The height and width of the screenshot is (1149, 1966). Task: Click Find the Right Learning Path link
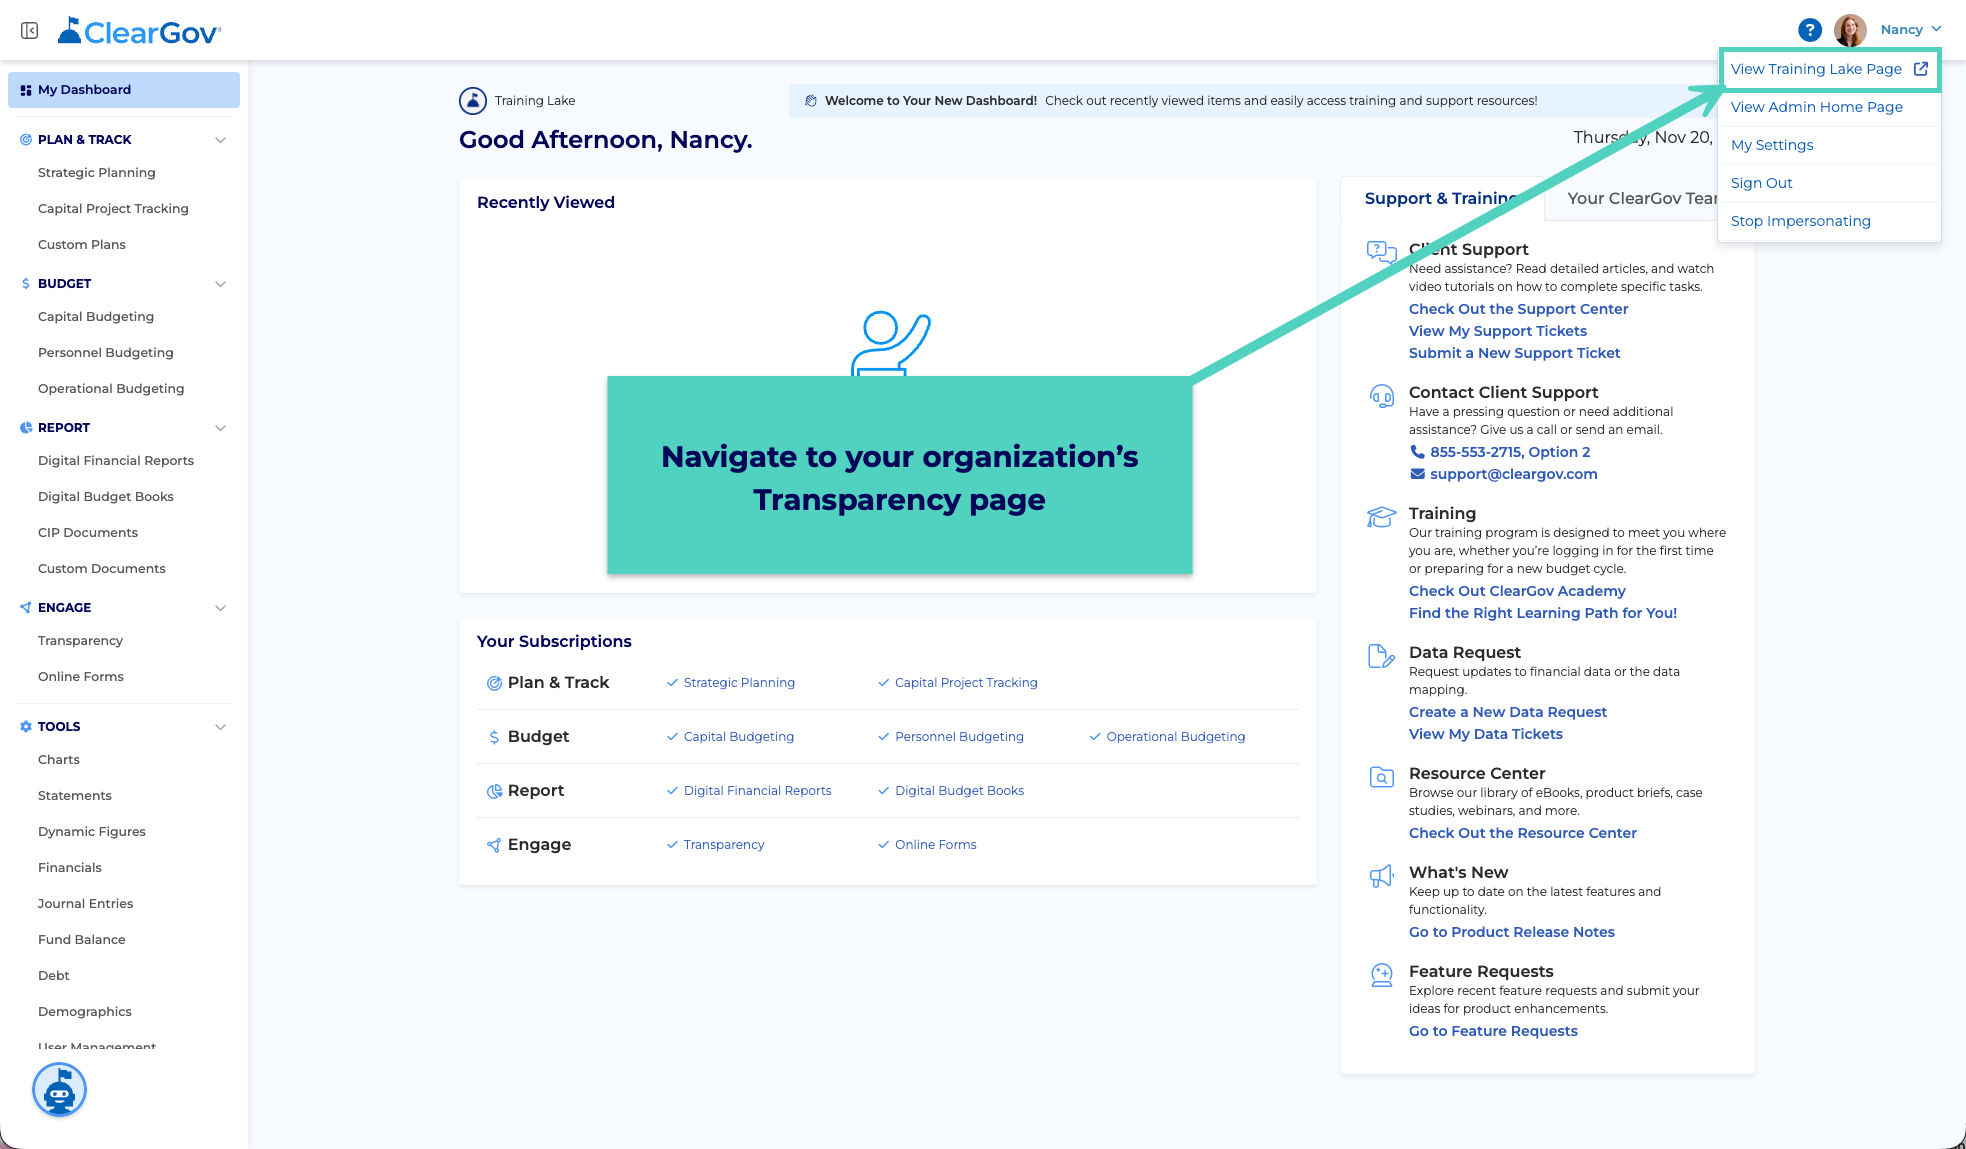coord(1543,613)
